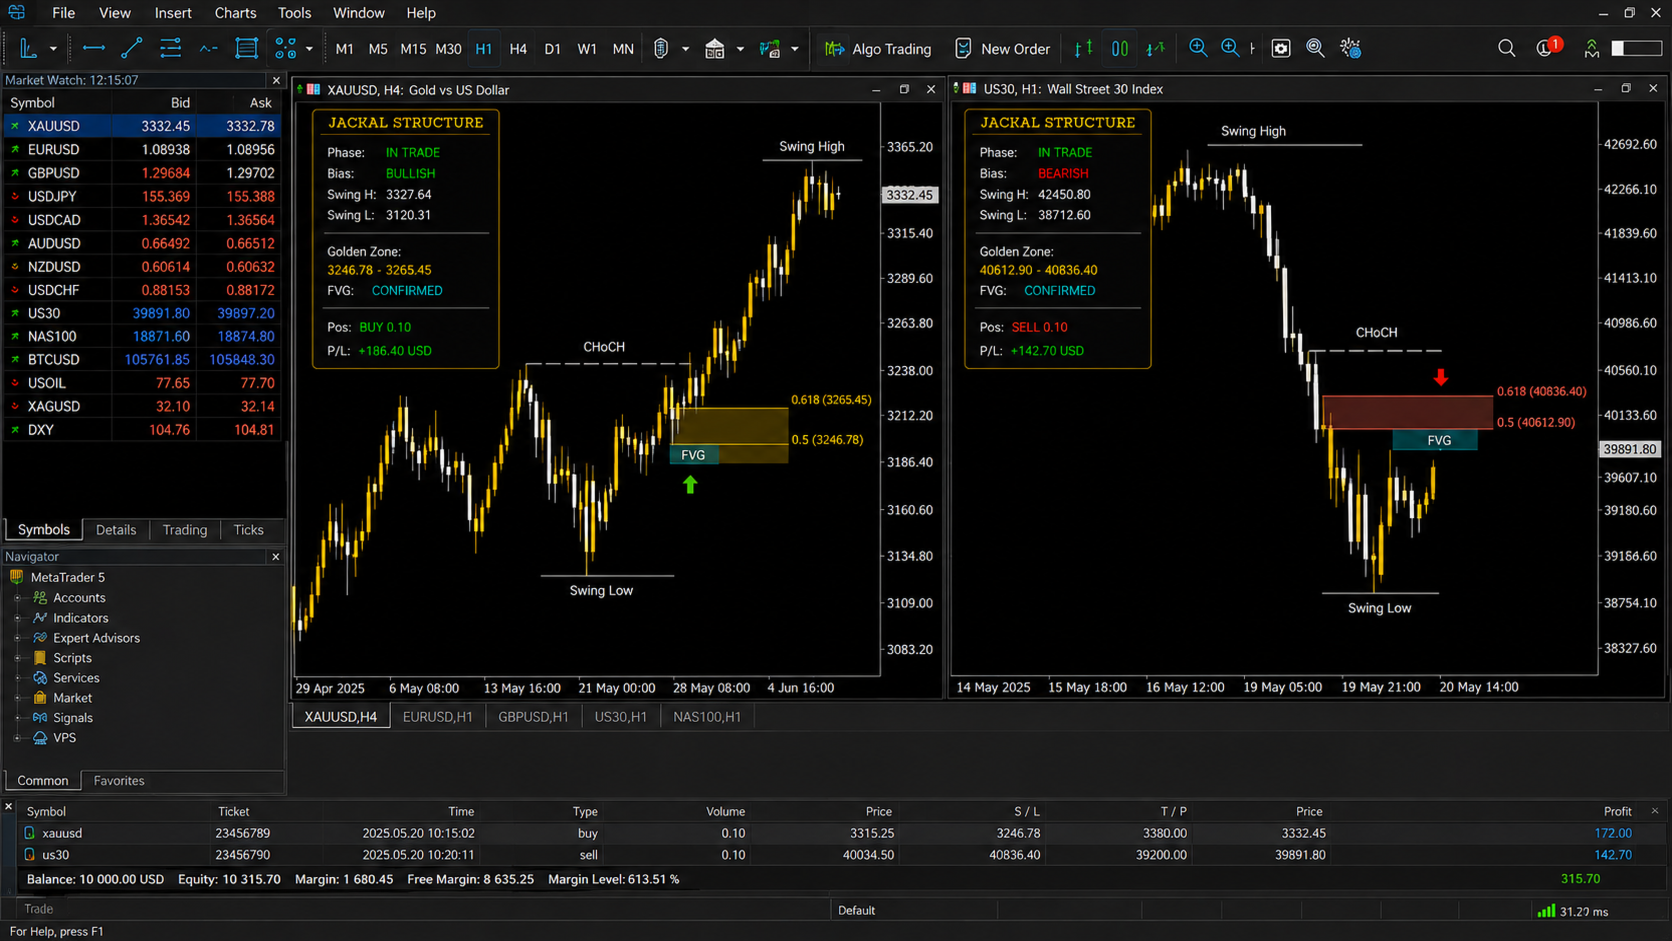Expand the indicators dropdown arrow
Image resolution: width=1672 pixels, height=941 pixels.
pos(740,49)
